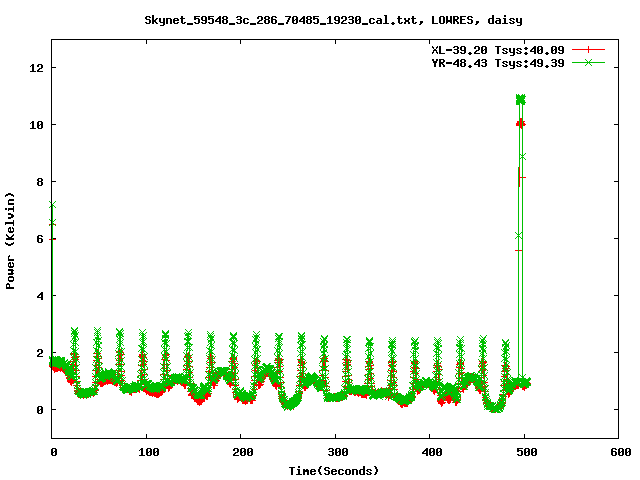Image resolution: width=640 pixels, height=480 pixels.
Task: Click y-axis tick label 10
Action: [37, 125]
